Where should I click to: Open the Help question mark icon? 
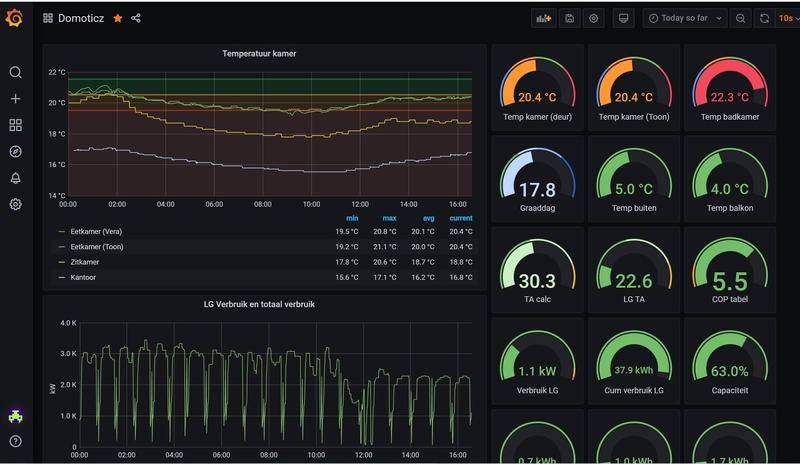[15, 441]
